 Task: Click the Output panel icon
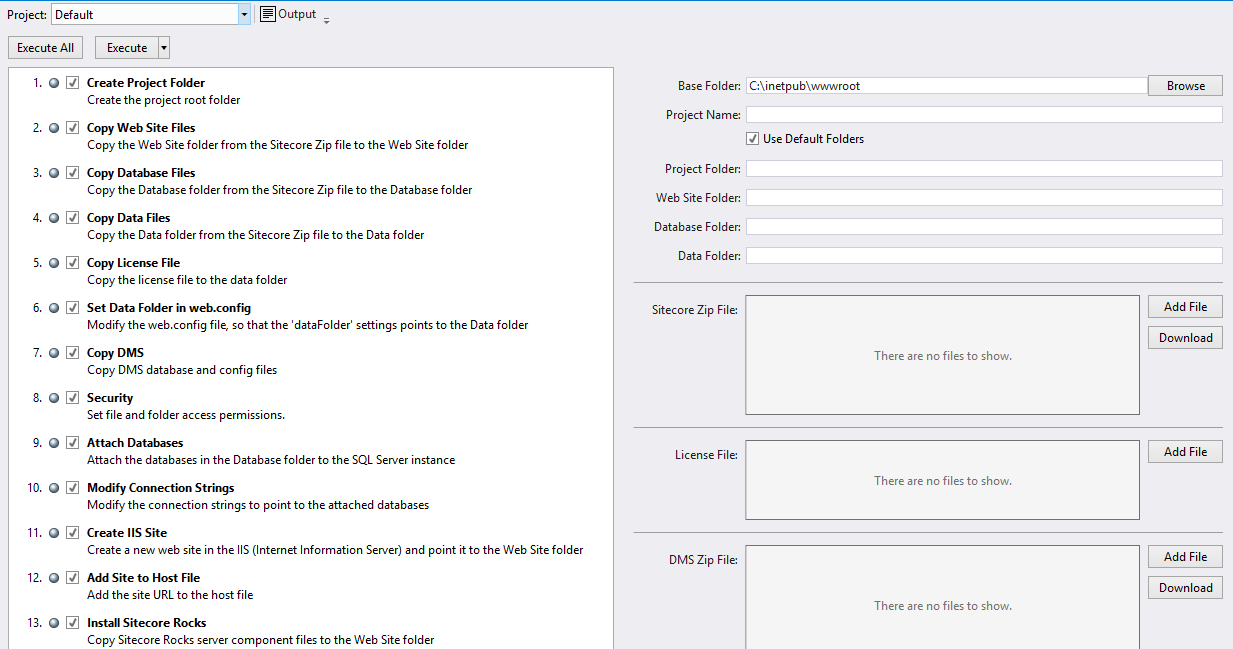point(266,13)
